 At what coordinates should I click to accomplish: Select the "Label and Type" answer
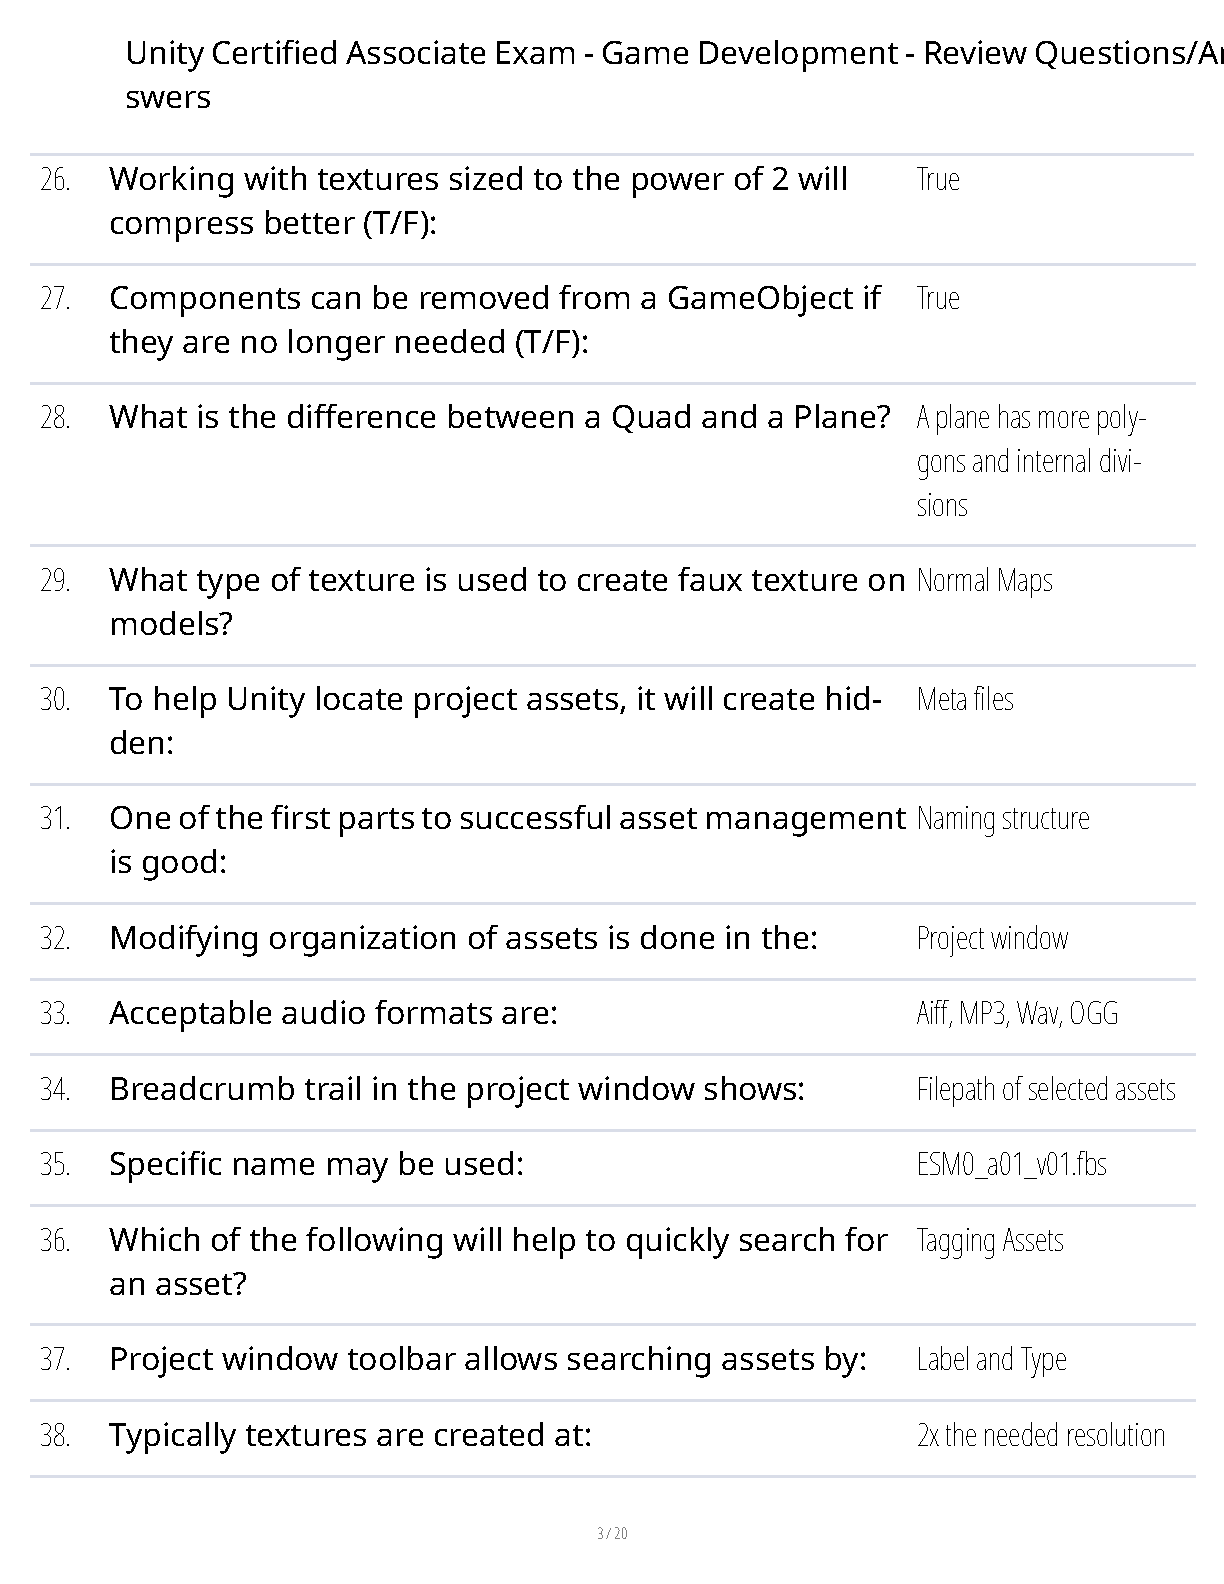coord(991,1359)
